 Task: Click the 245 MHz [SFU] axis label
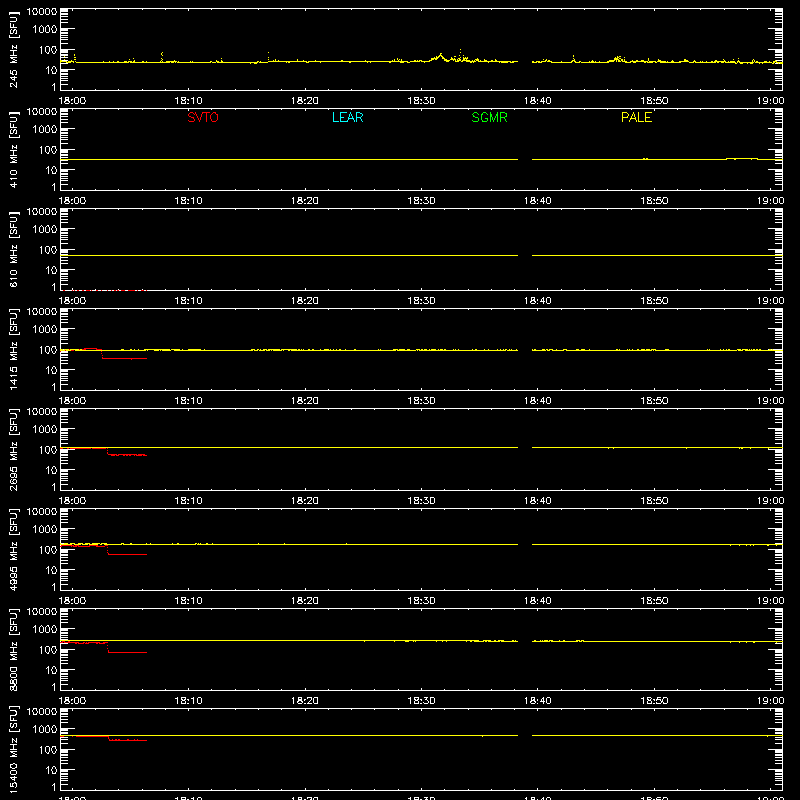point(14,49)
